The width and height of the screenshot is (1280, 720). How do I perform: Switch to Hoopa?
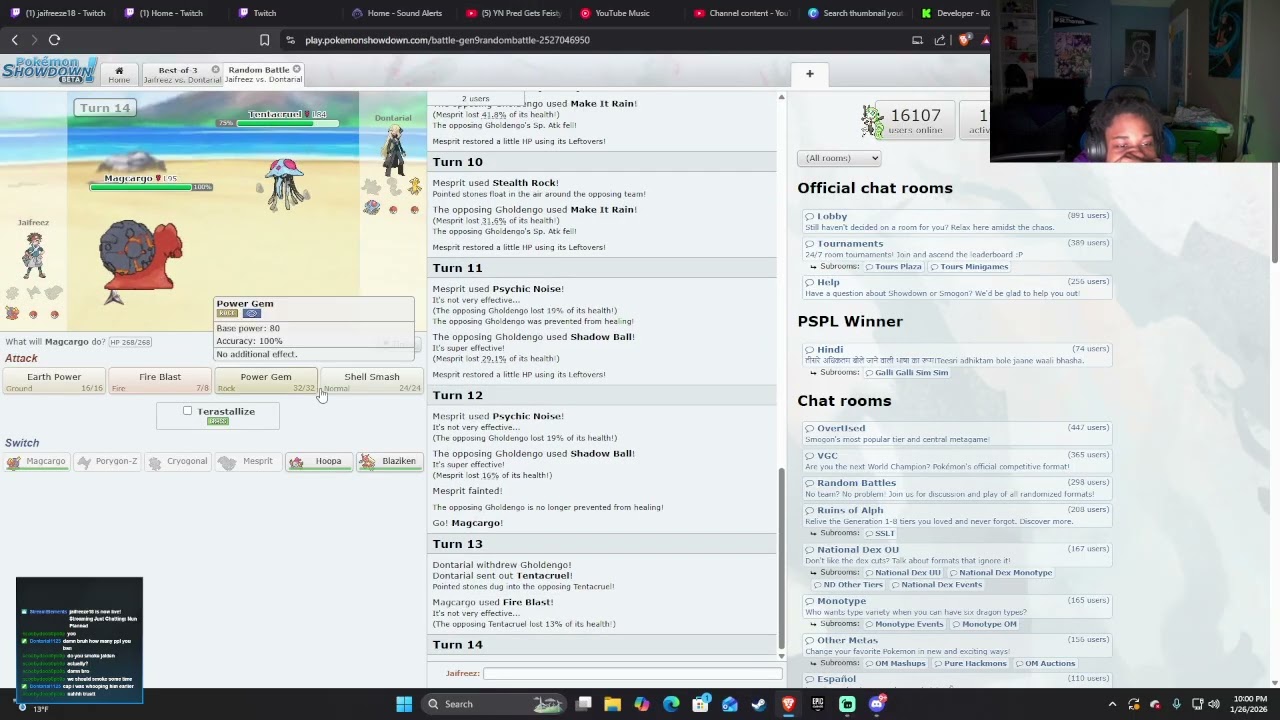[319, 461]
